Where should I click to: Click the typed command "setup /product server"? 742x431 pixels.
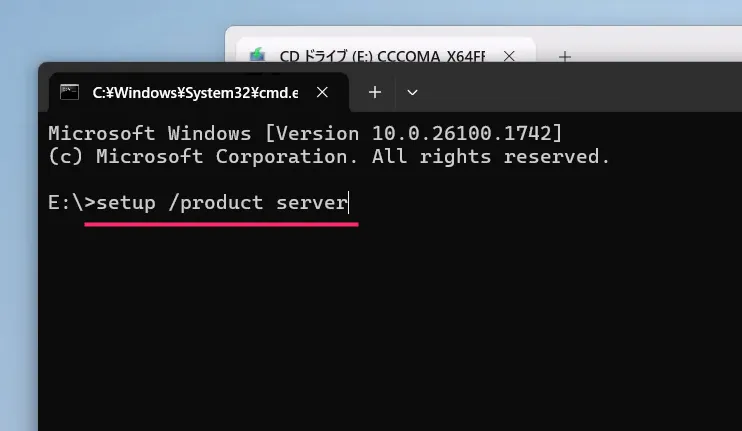point(222,203)
